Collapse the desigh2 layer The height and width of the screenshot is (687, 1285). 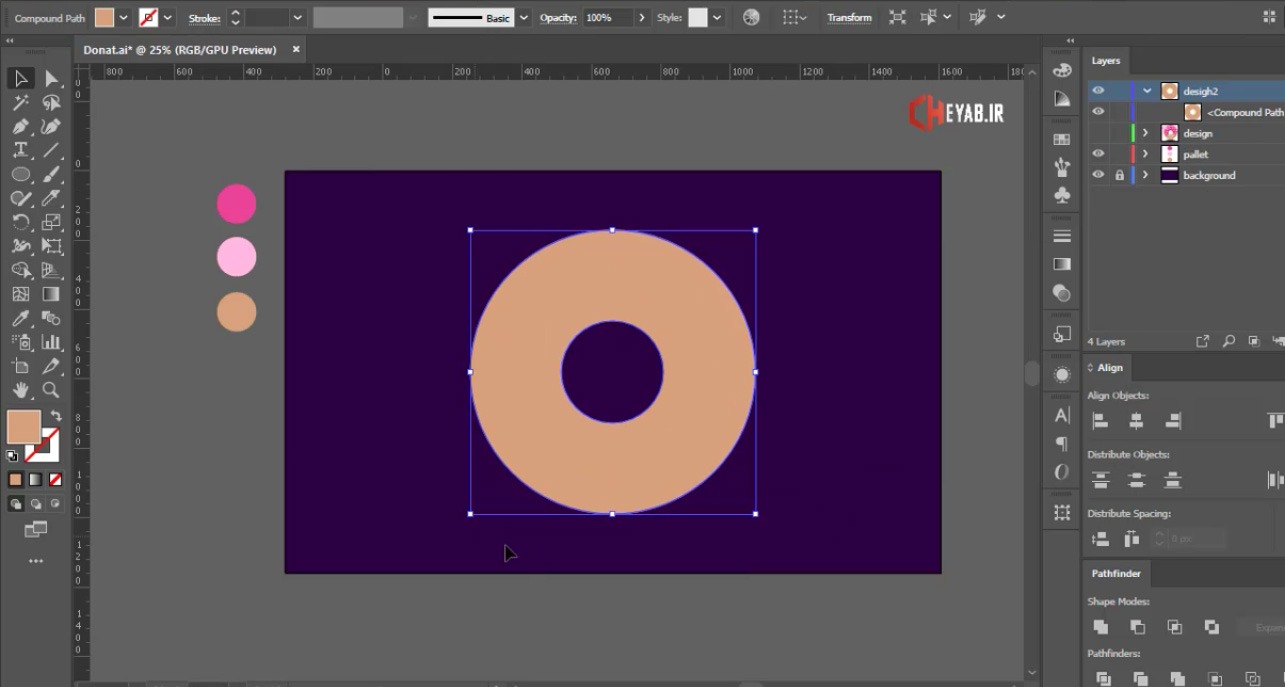(x=1147, y=91)
